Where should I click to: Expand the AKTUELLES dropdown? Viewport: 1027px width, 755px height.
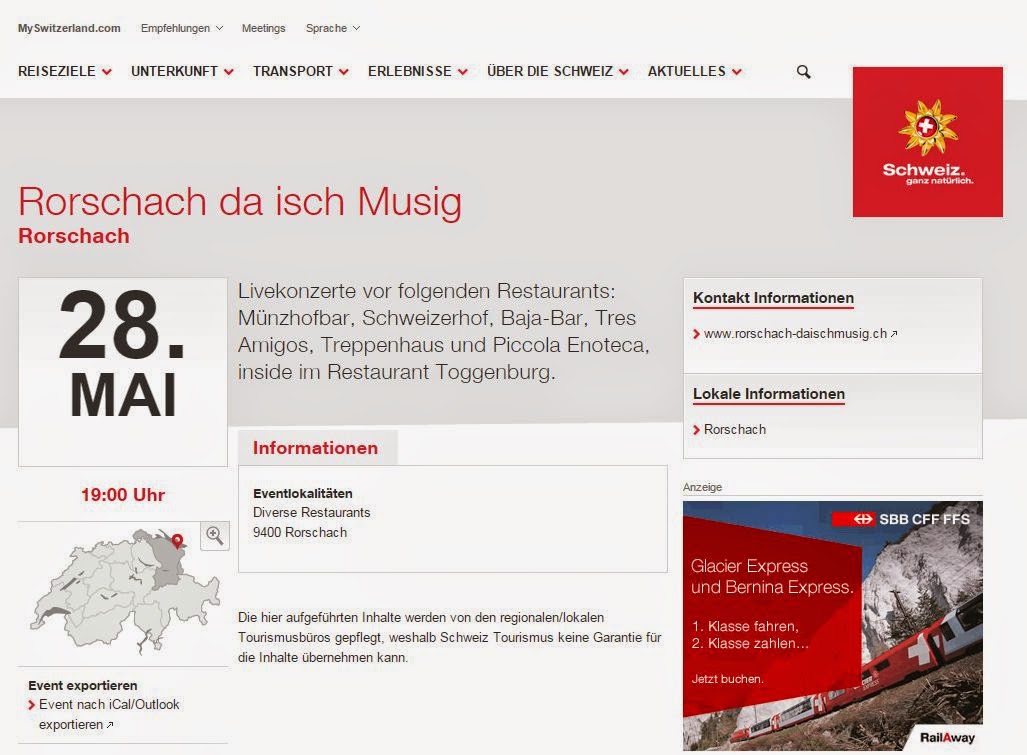(x=694, y=71)
